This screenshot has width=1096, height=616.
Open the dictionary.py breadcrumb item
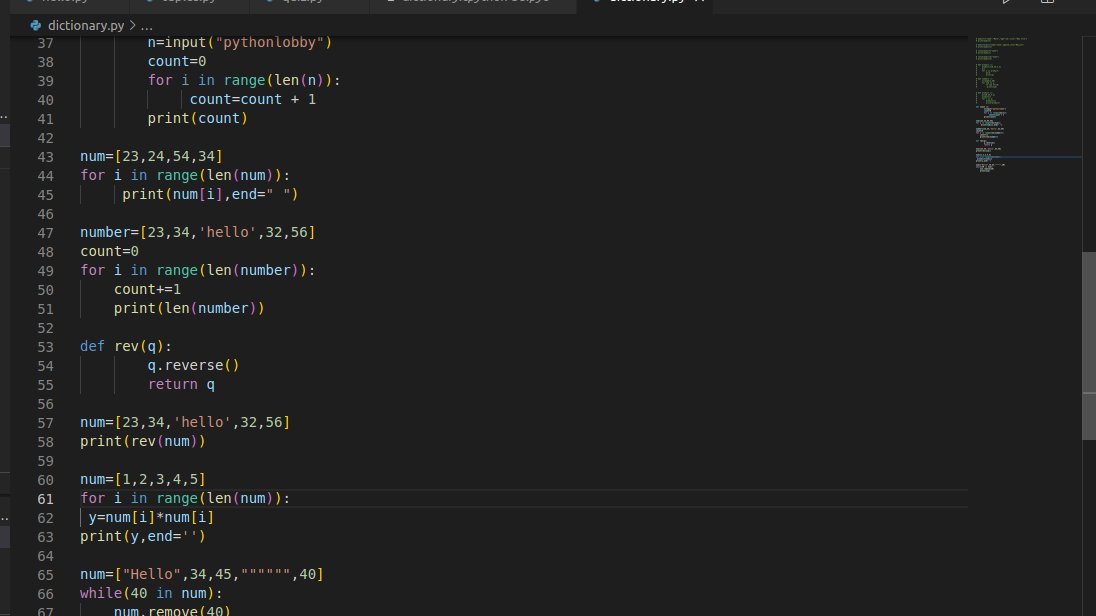[x=86, y=26]
